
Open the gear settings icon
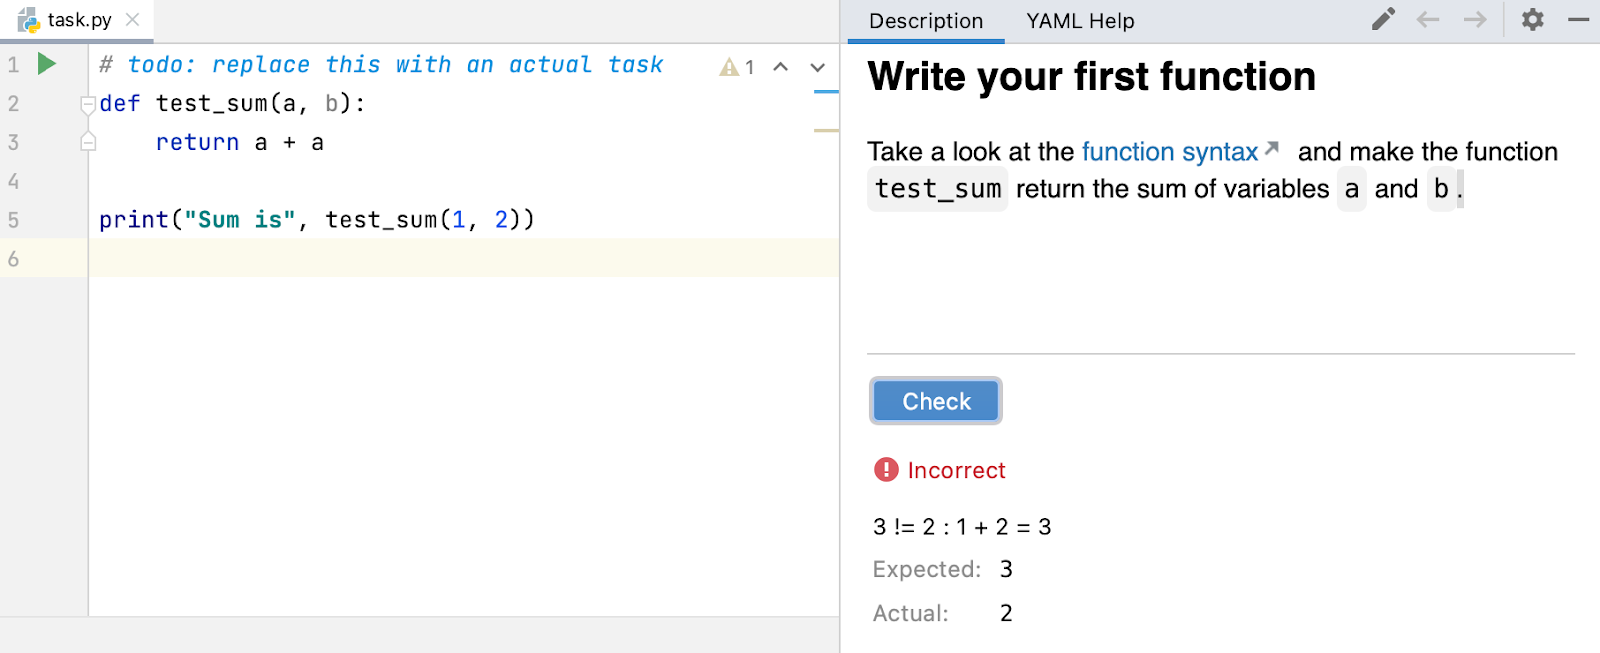point(1532,20)
